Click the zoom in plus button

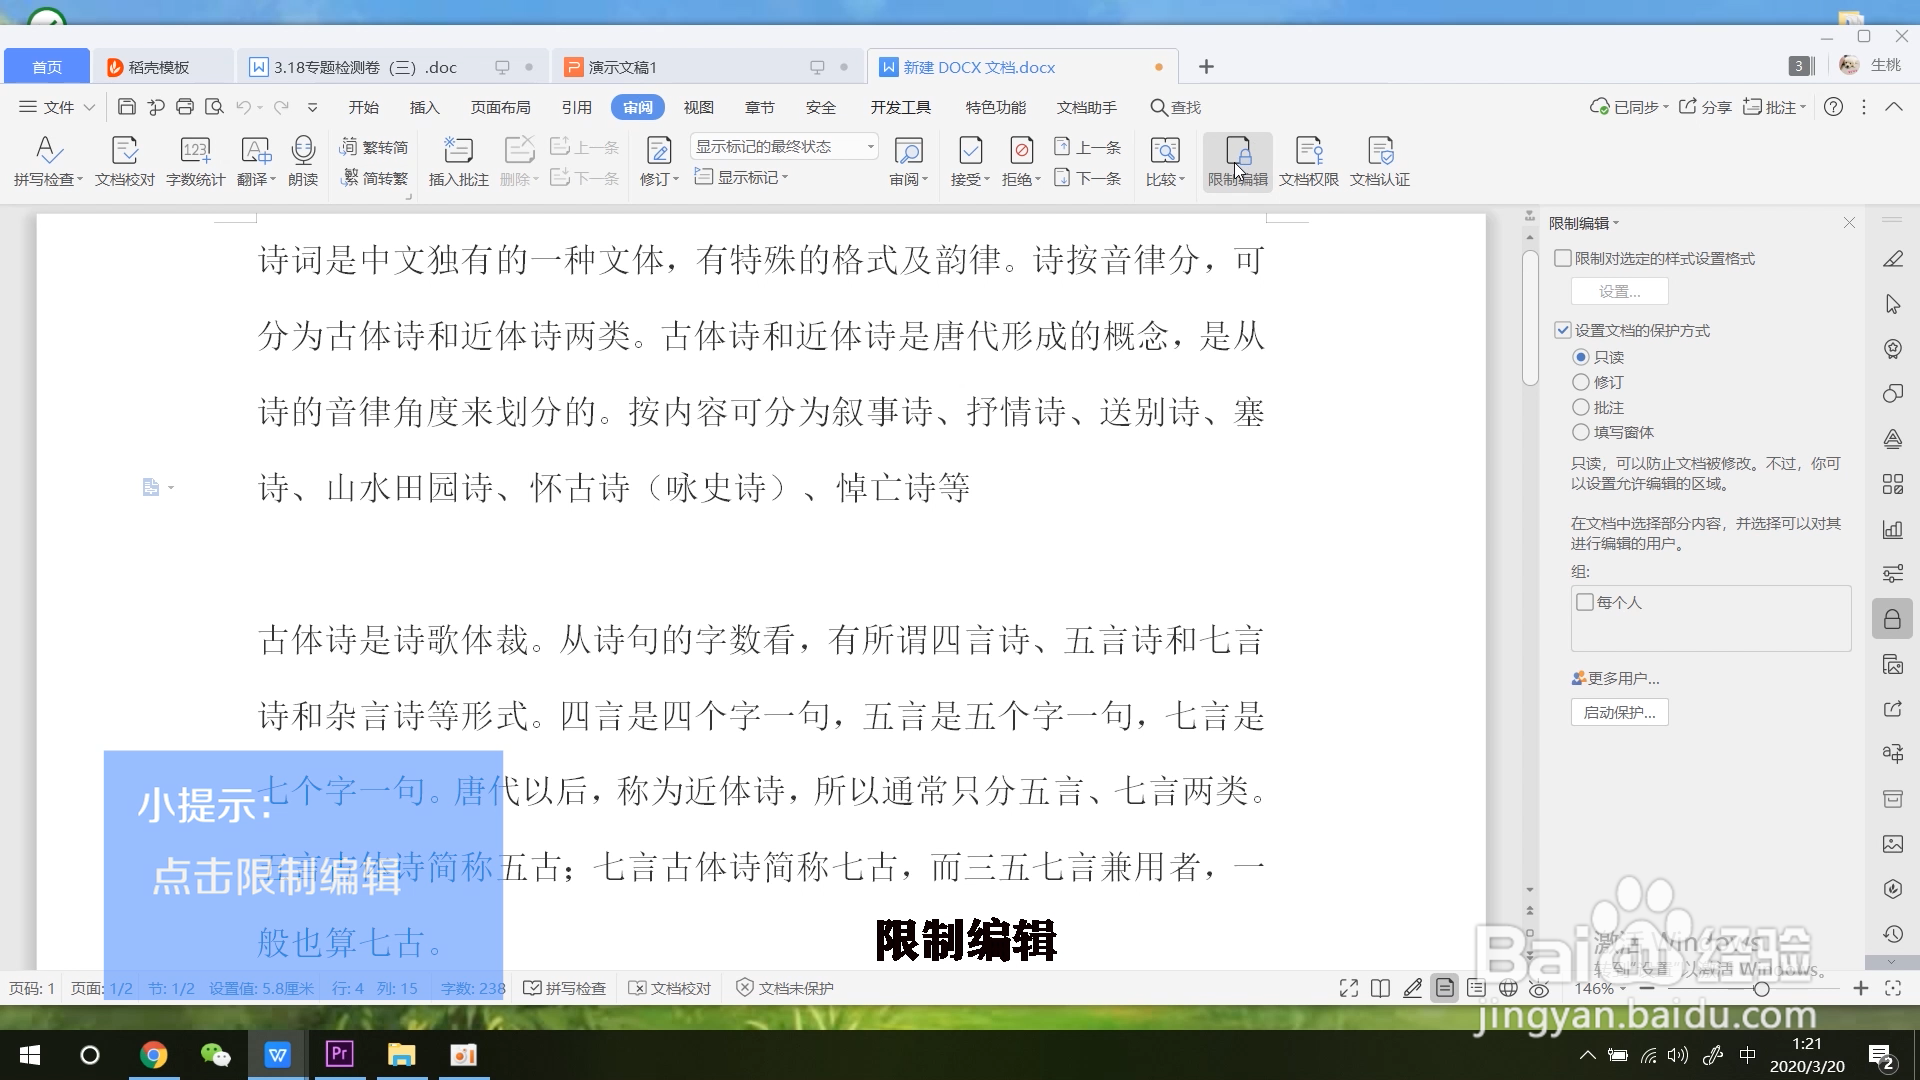(1860, 988)
